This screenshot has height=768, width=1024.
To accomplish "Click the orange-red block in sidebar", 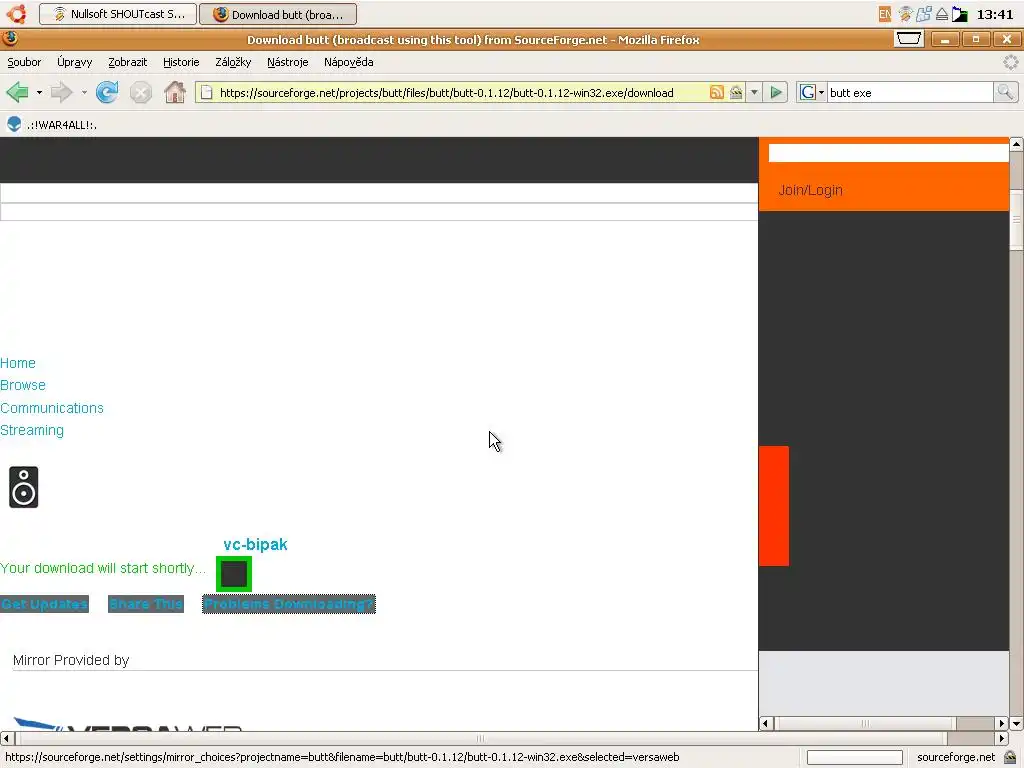I will tap(774, 506).
